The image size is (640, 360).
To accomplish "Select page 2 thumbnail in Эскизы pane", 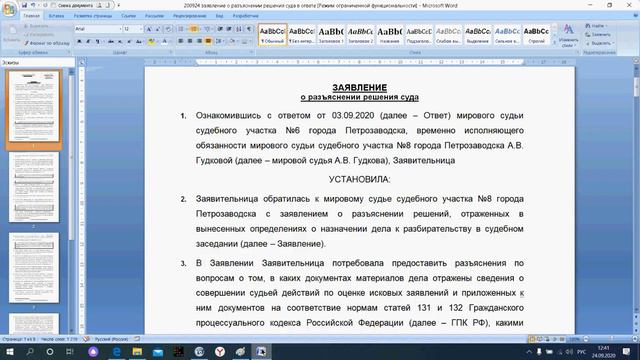I will (x=34, y=187).
